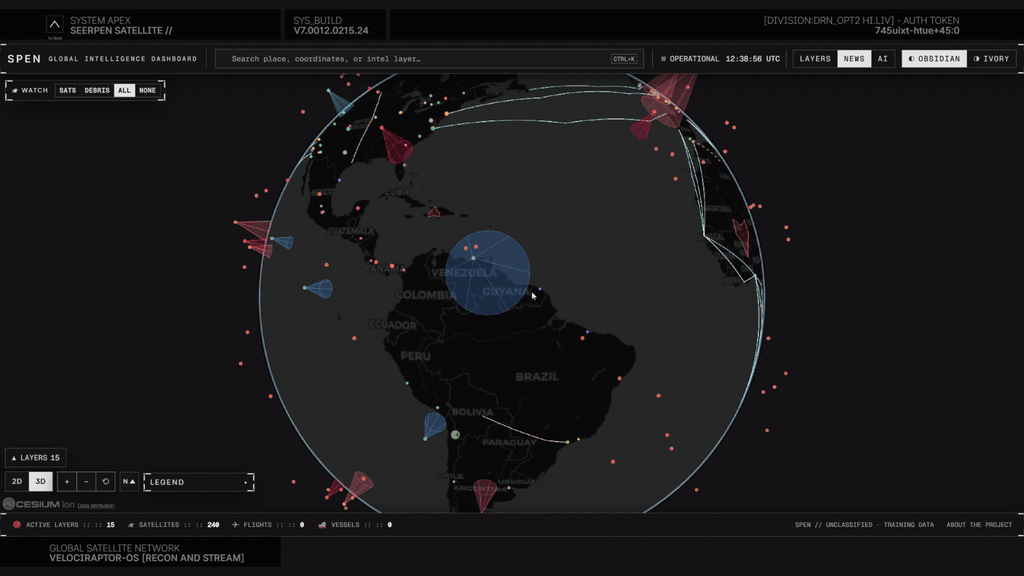Click the satellites icon in the status bar
Viewport: 1024px width, 576px height.
(x=131, y=524)
